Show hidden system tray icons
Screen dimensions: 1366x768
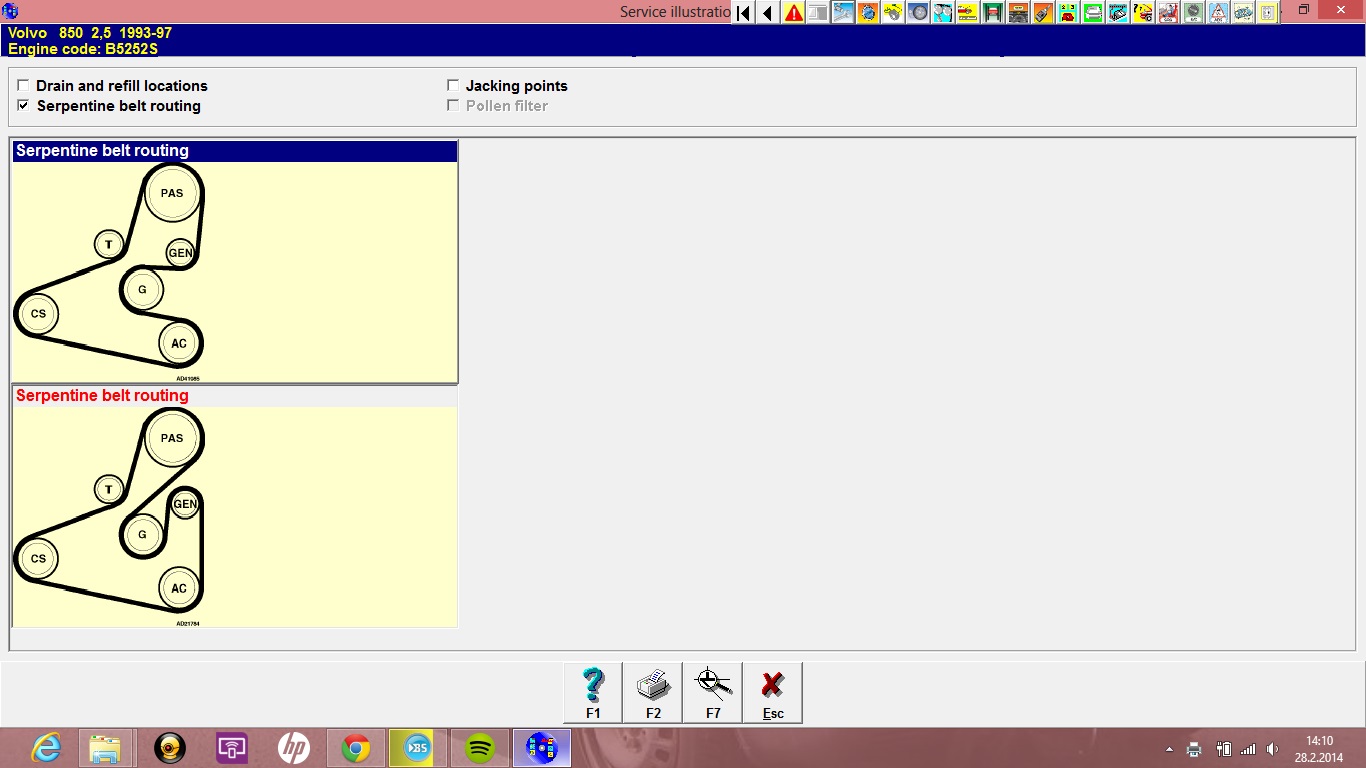[1169, 748]
